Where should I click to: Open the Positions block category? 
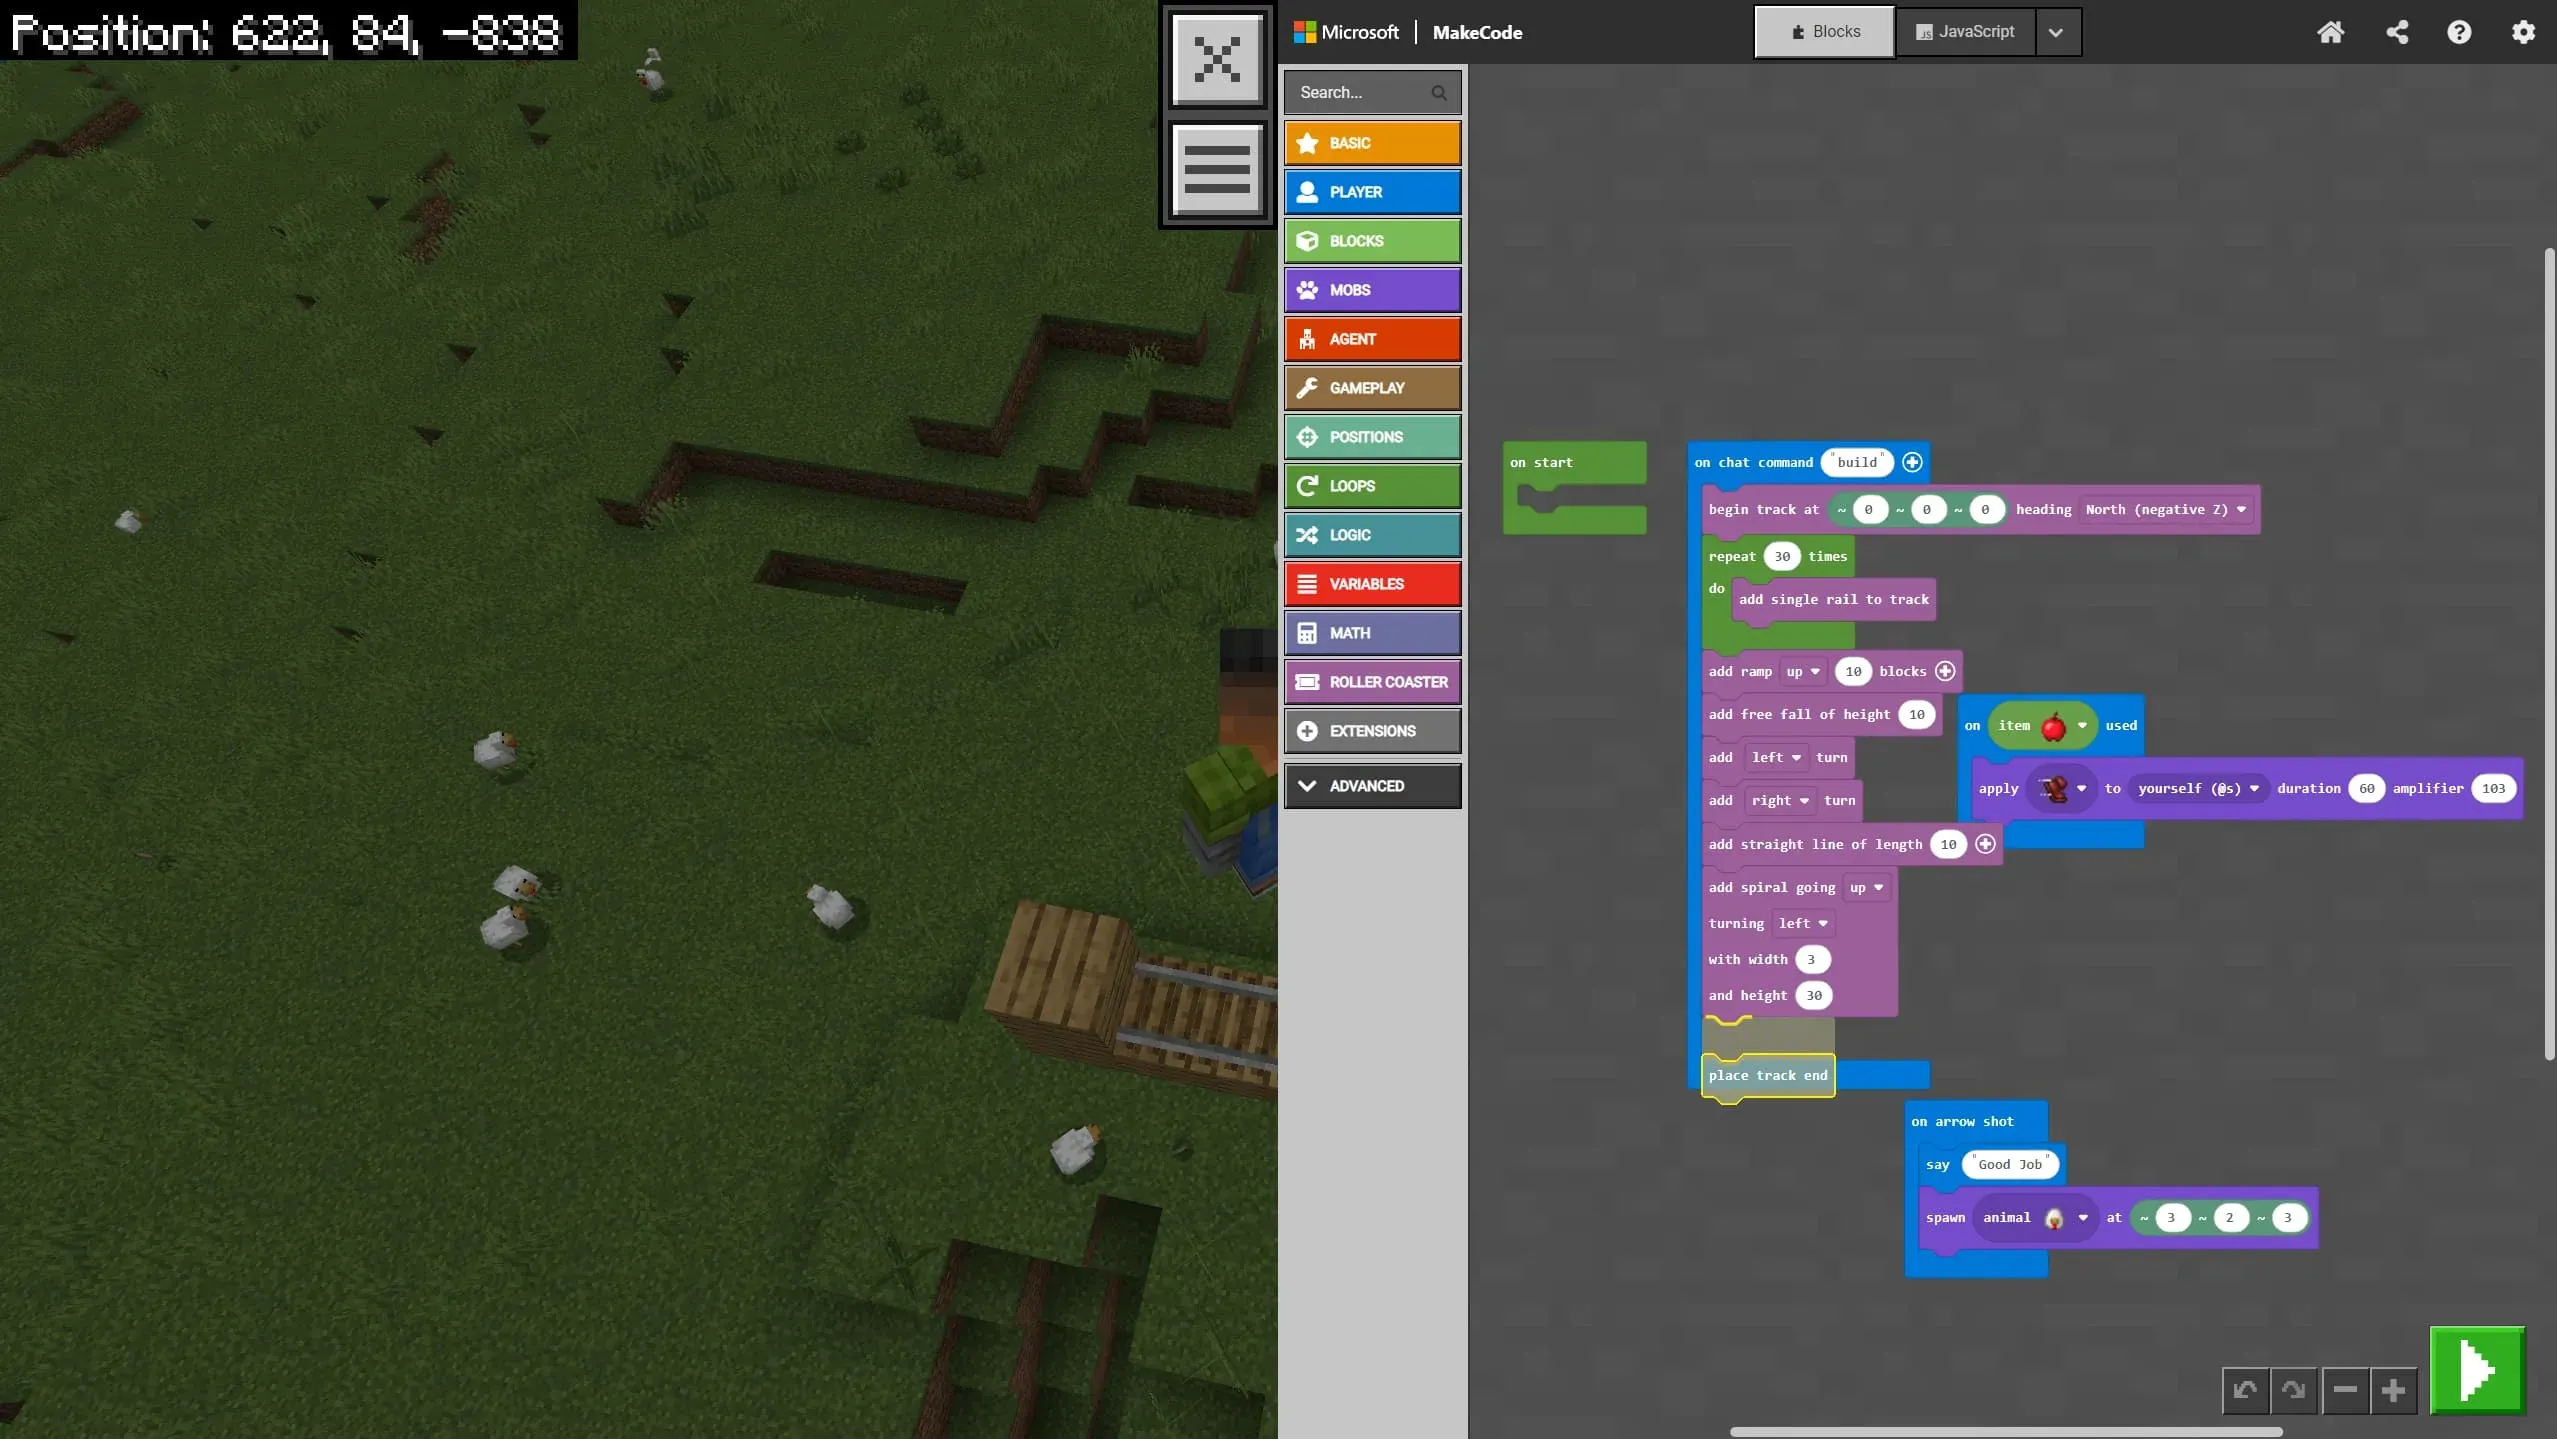(x=1372, y=437)
